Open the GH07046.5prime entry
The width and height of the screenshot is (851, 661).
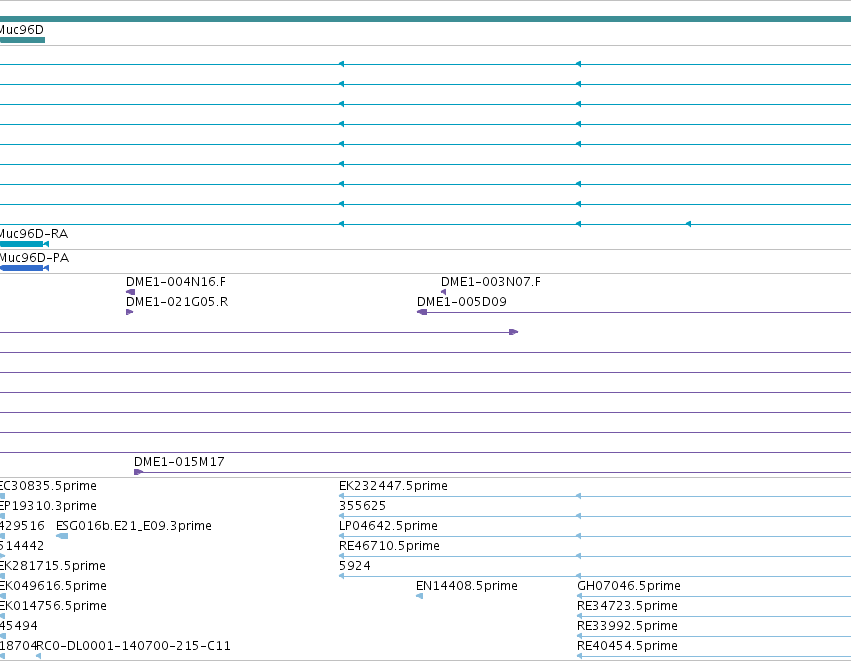[628, 586]
